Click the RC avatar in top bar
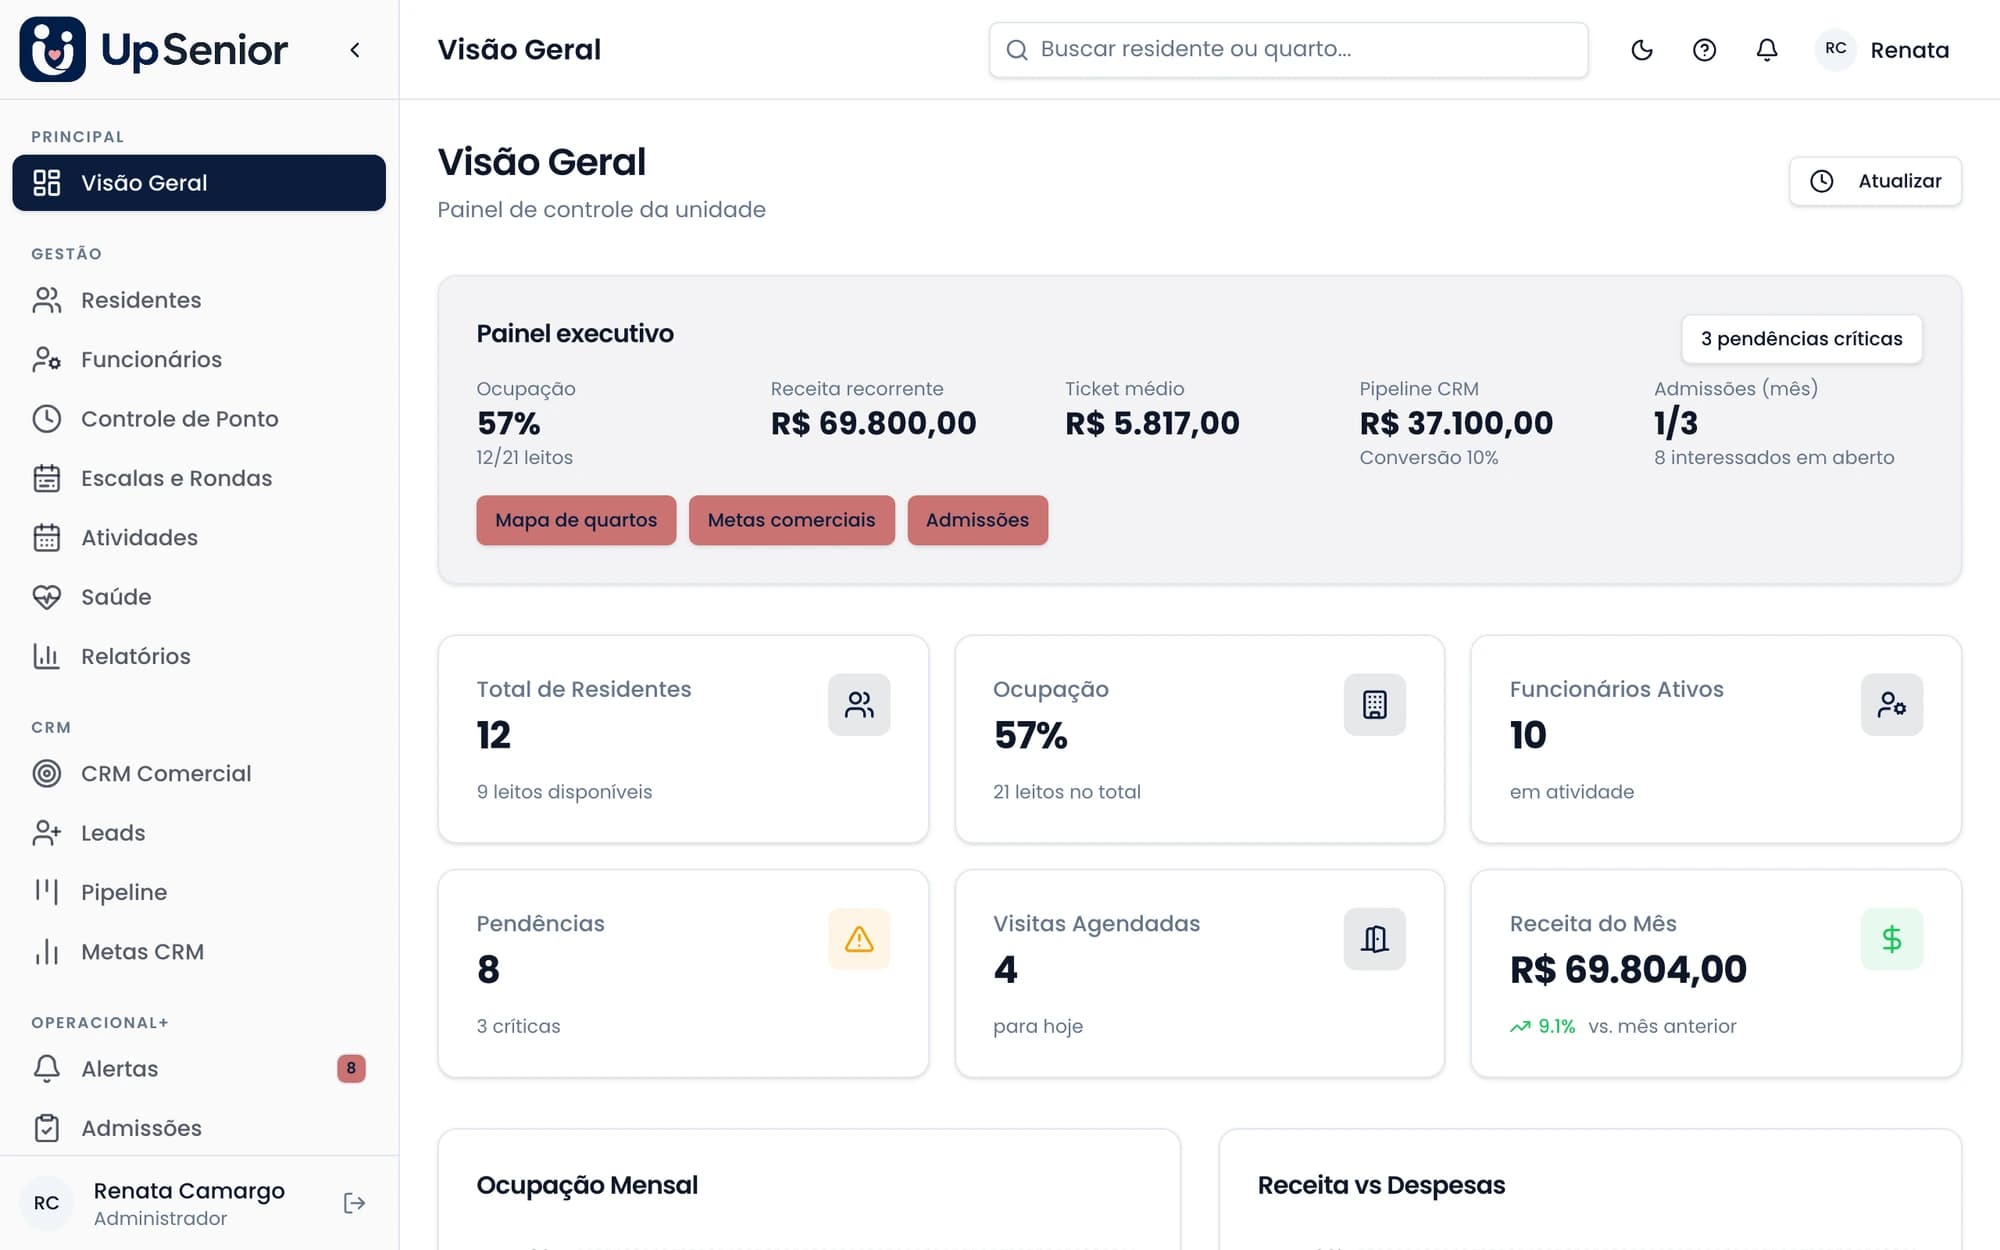 pos(1836,49)
